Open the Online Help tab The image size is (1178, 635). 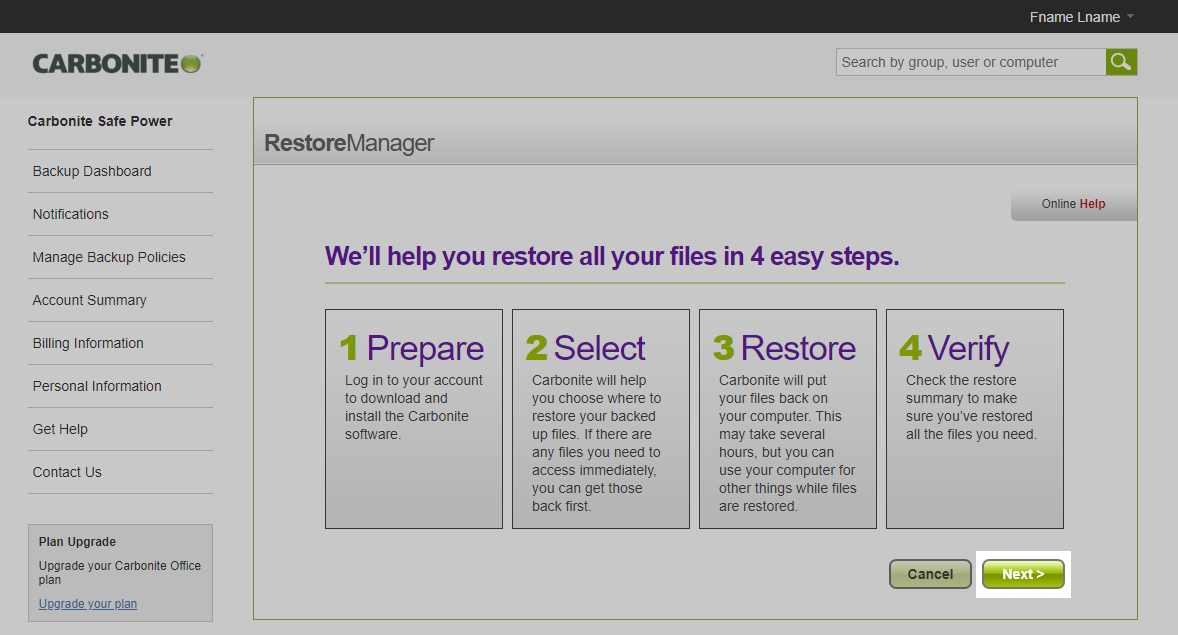click(x=1073, y=204)
